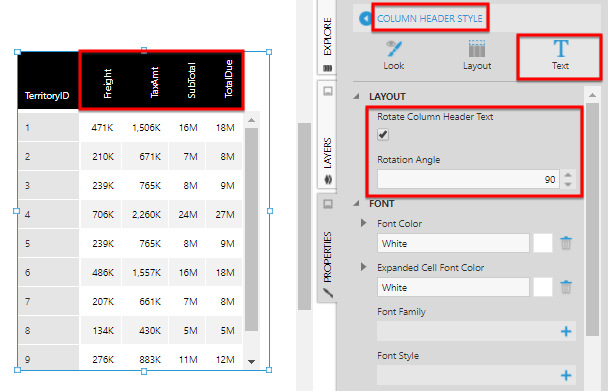Viewport: 608px width, 391px height.
Task: Add a Font Style with plus icon
Action: (566, 375)
